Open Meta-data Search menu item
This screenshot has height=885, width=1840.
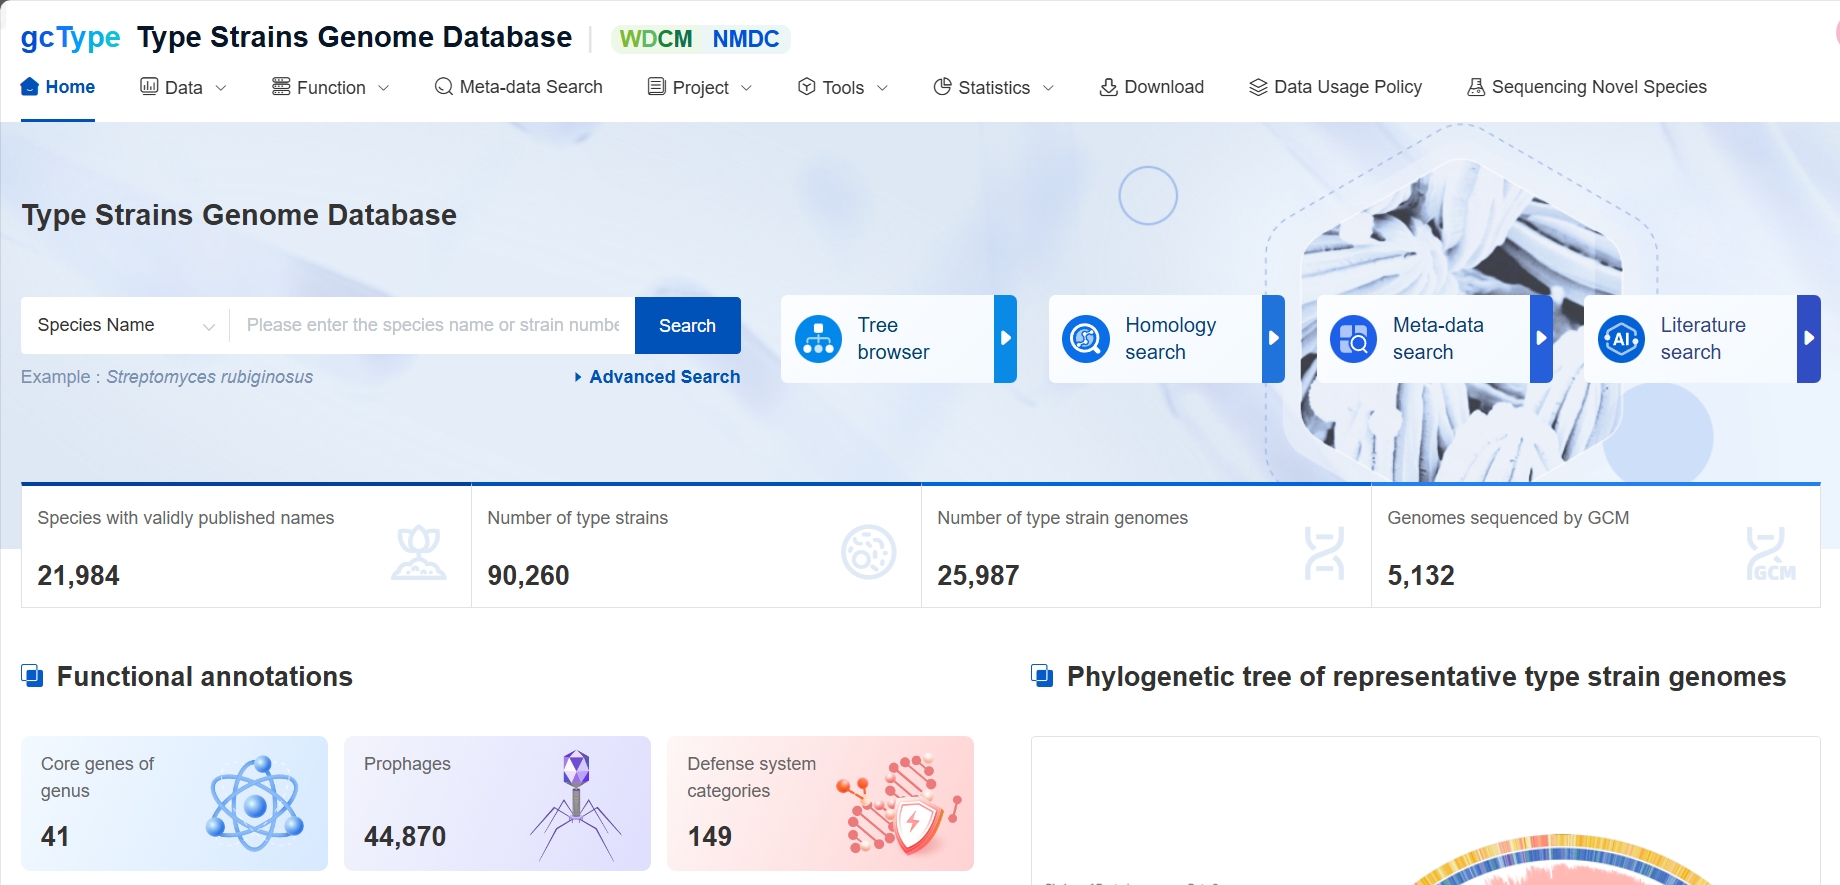click(519, 87)
